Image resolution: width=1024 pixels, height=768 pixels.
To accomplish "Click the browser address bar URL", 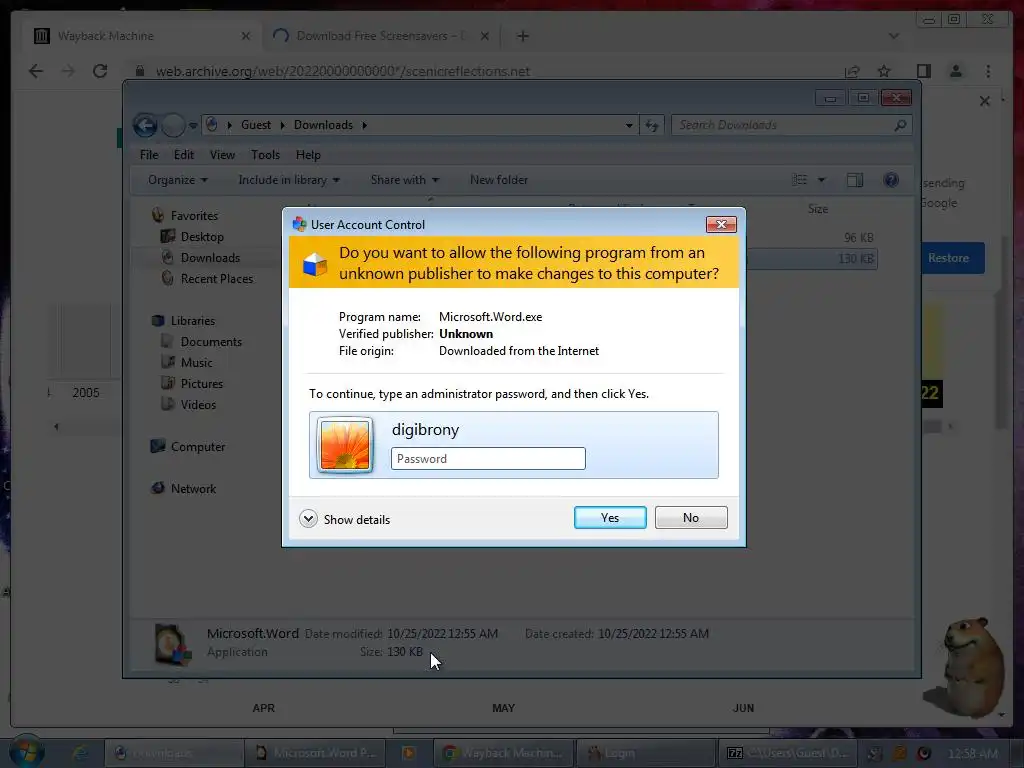I will pos(343,71).
